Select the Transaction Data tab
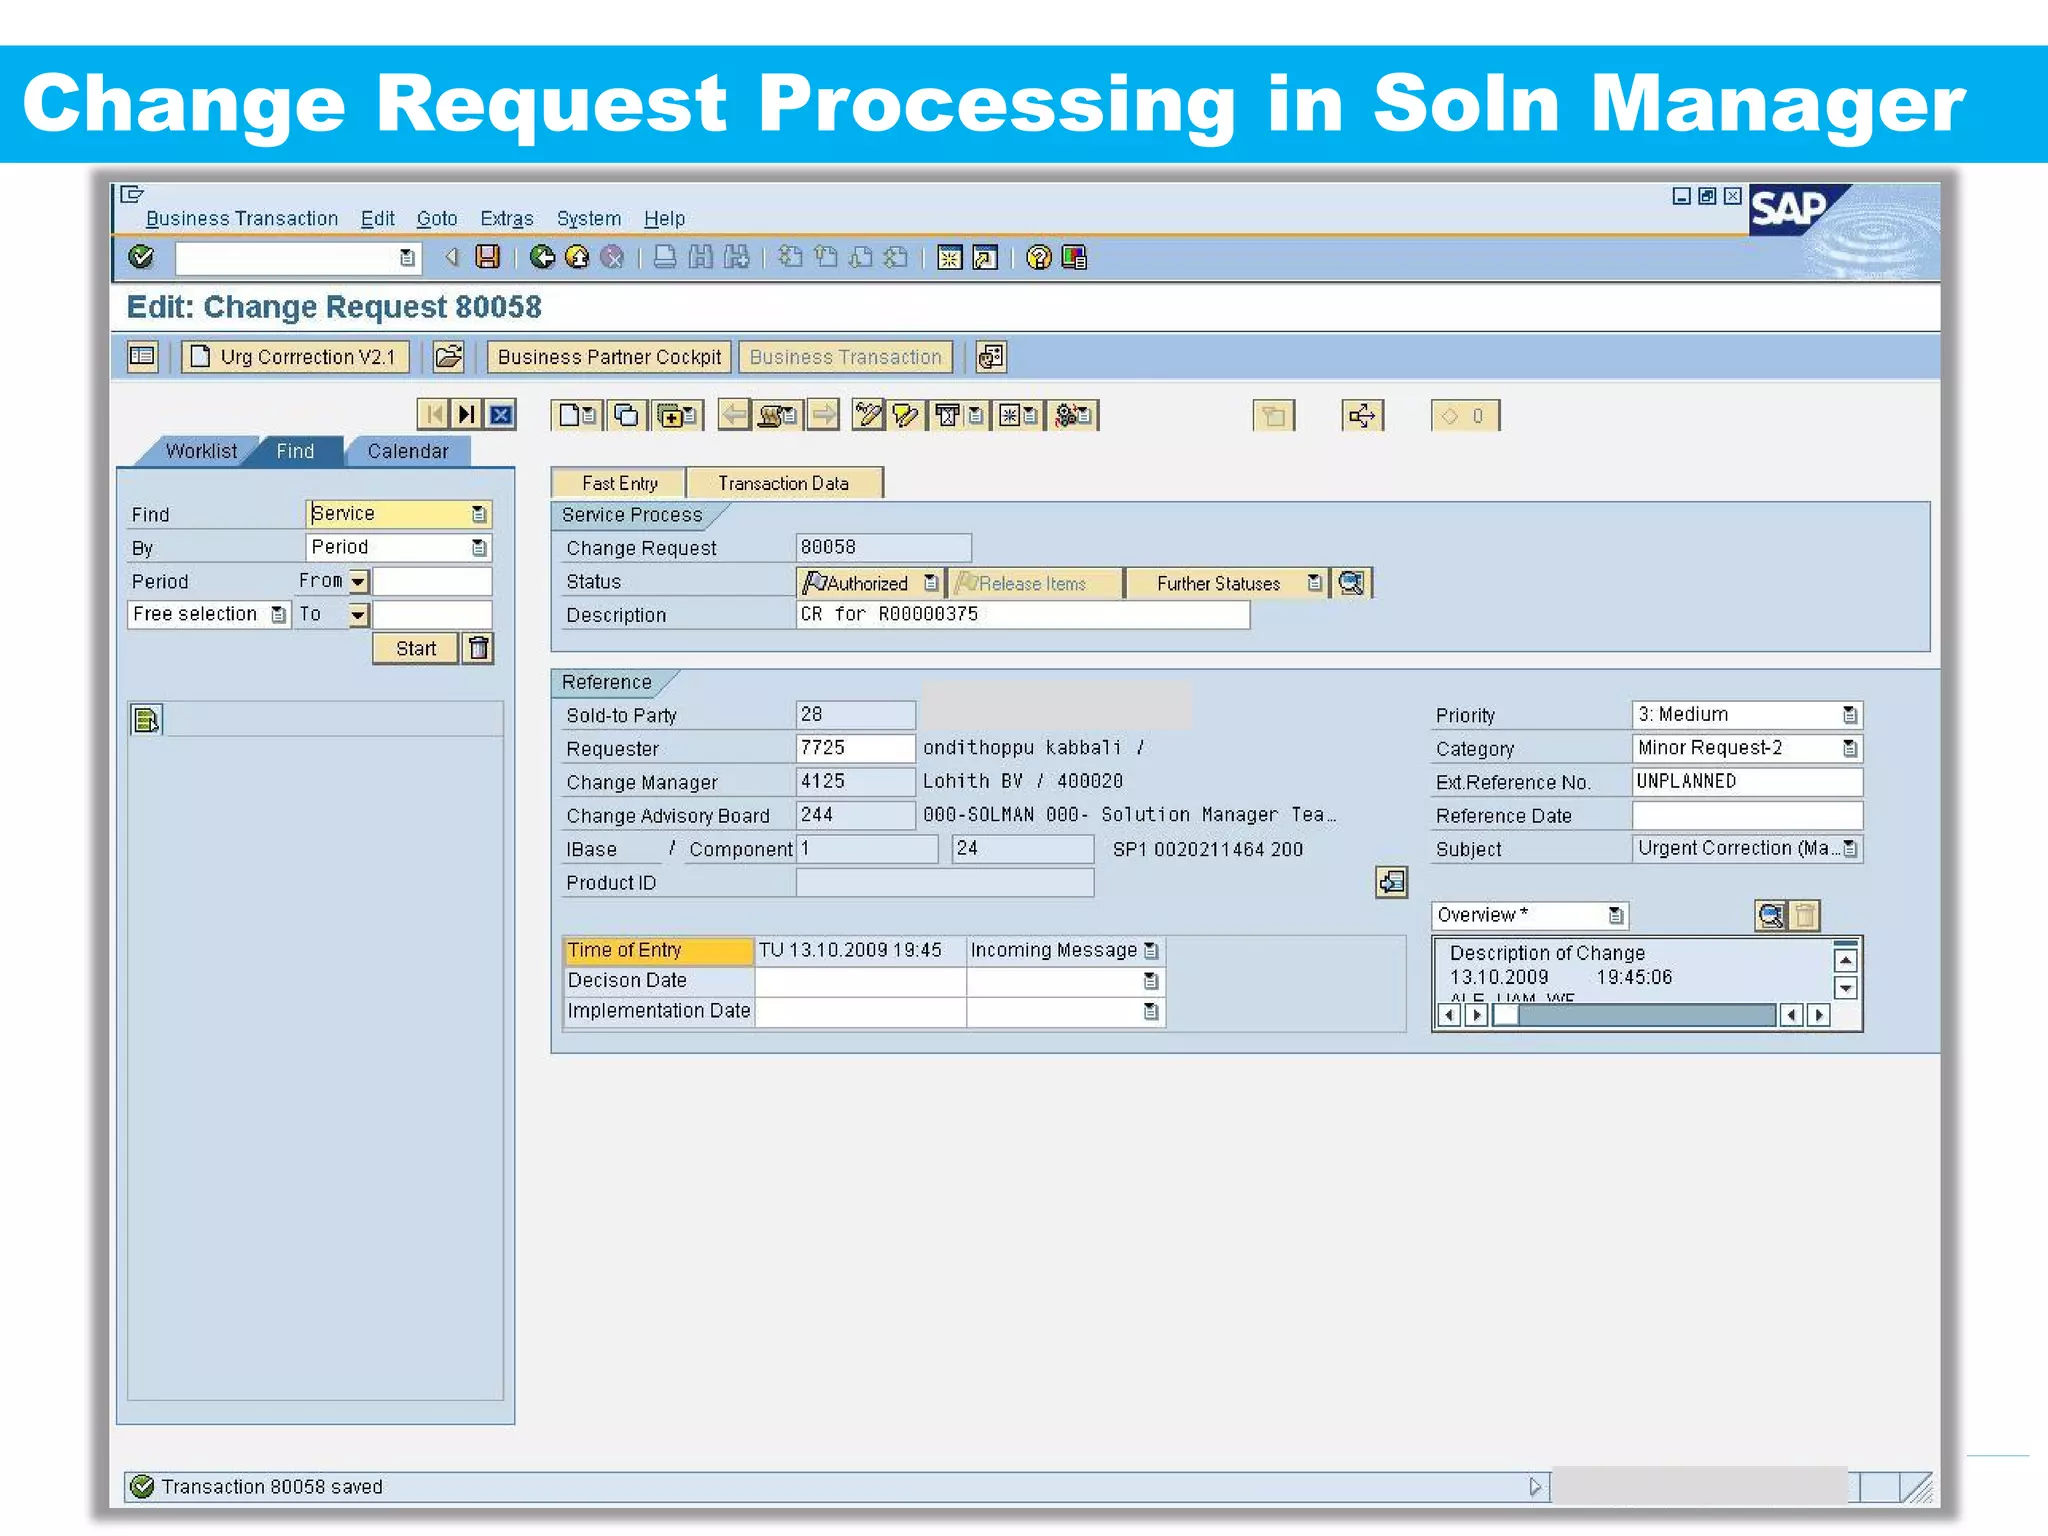 784,483
